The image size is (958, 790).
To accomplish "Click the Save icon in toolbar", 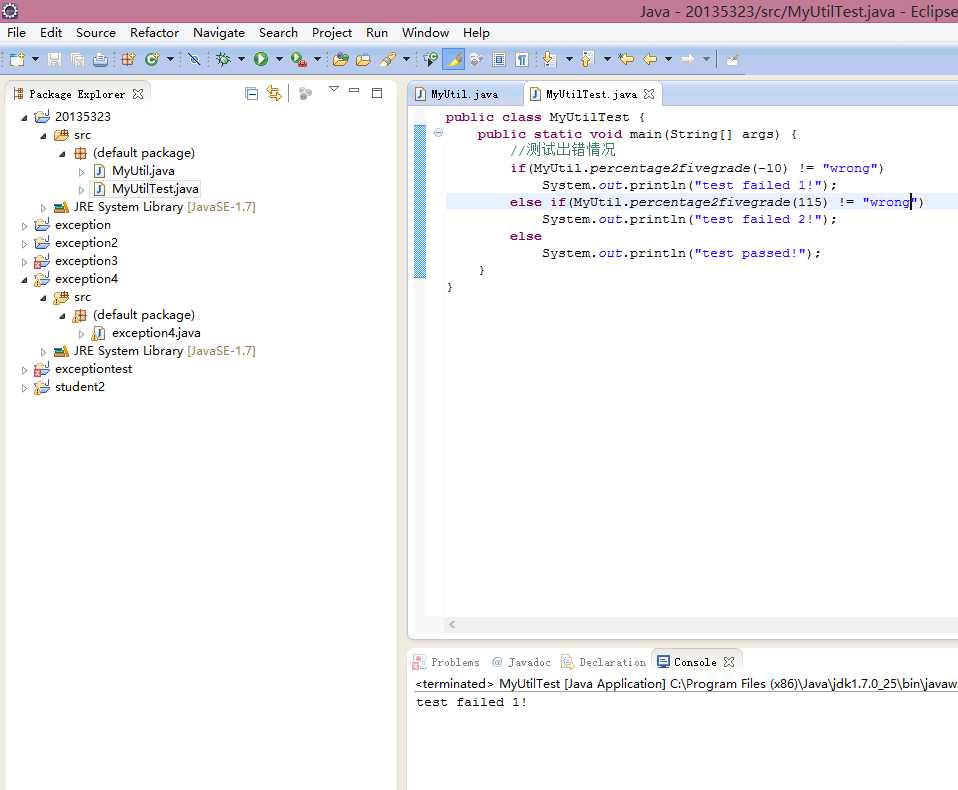I will [x=54, y=59].
